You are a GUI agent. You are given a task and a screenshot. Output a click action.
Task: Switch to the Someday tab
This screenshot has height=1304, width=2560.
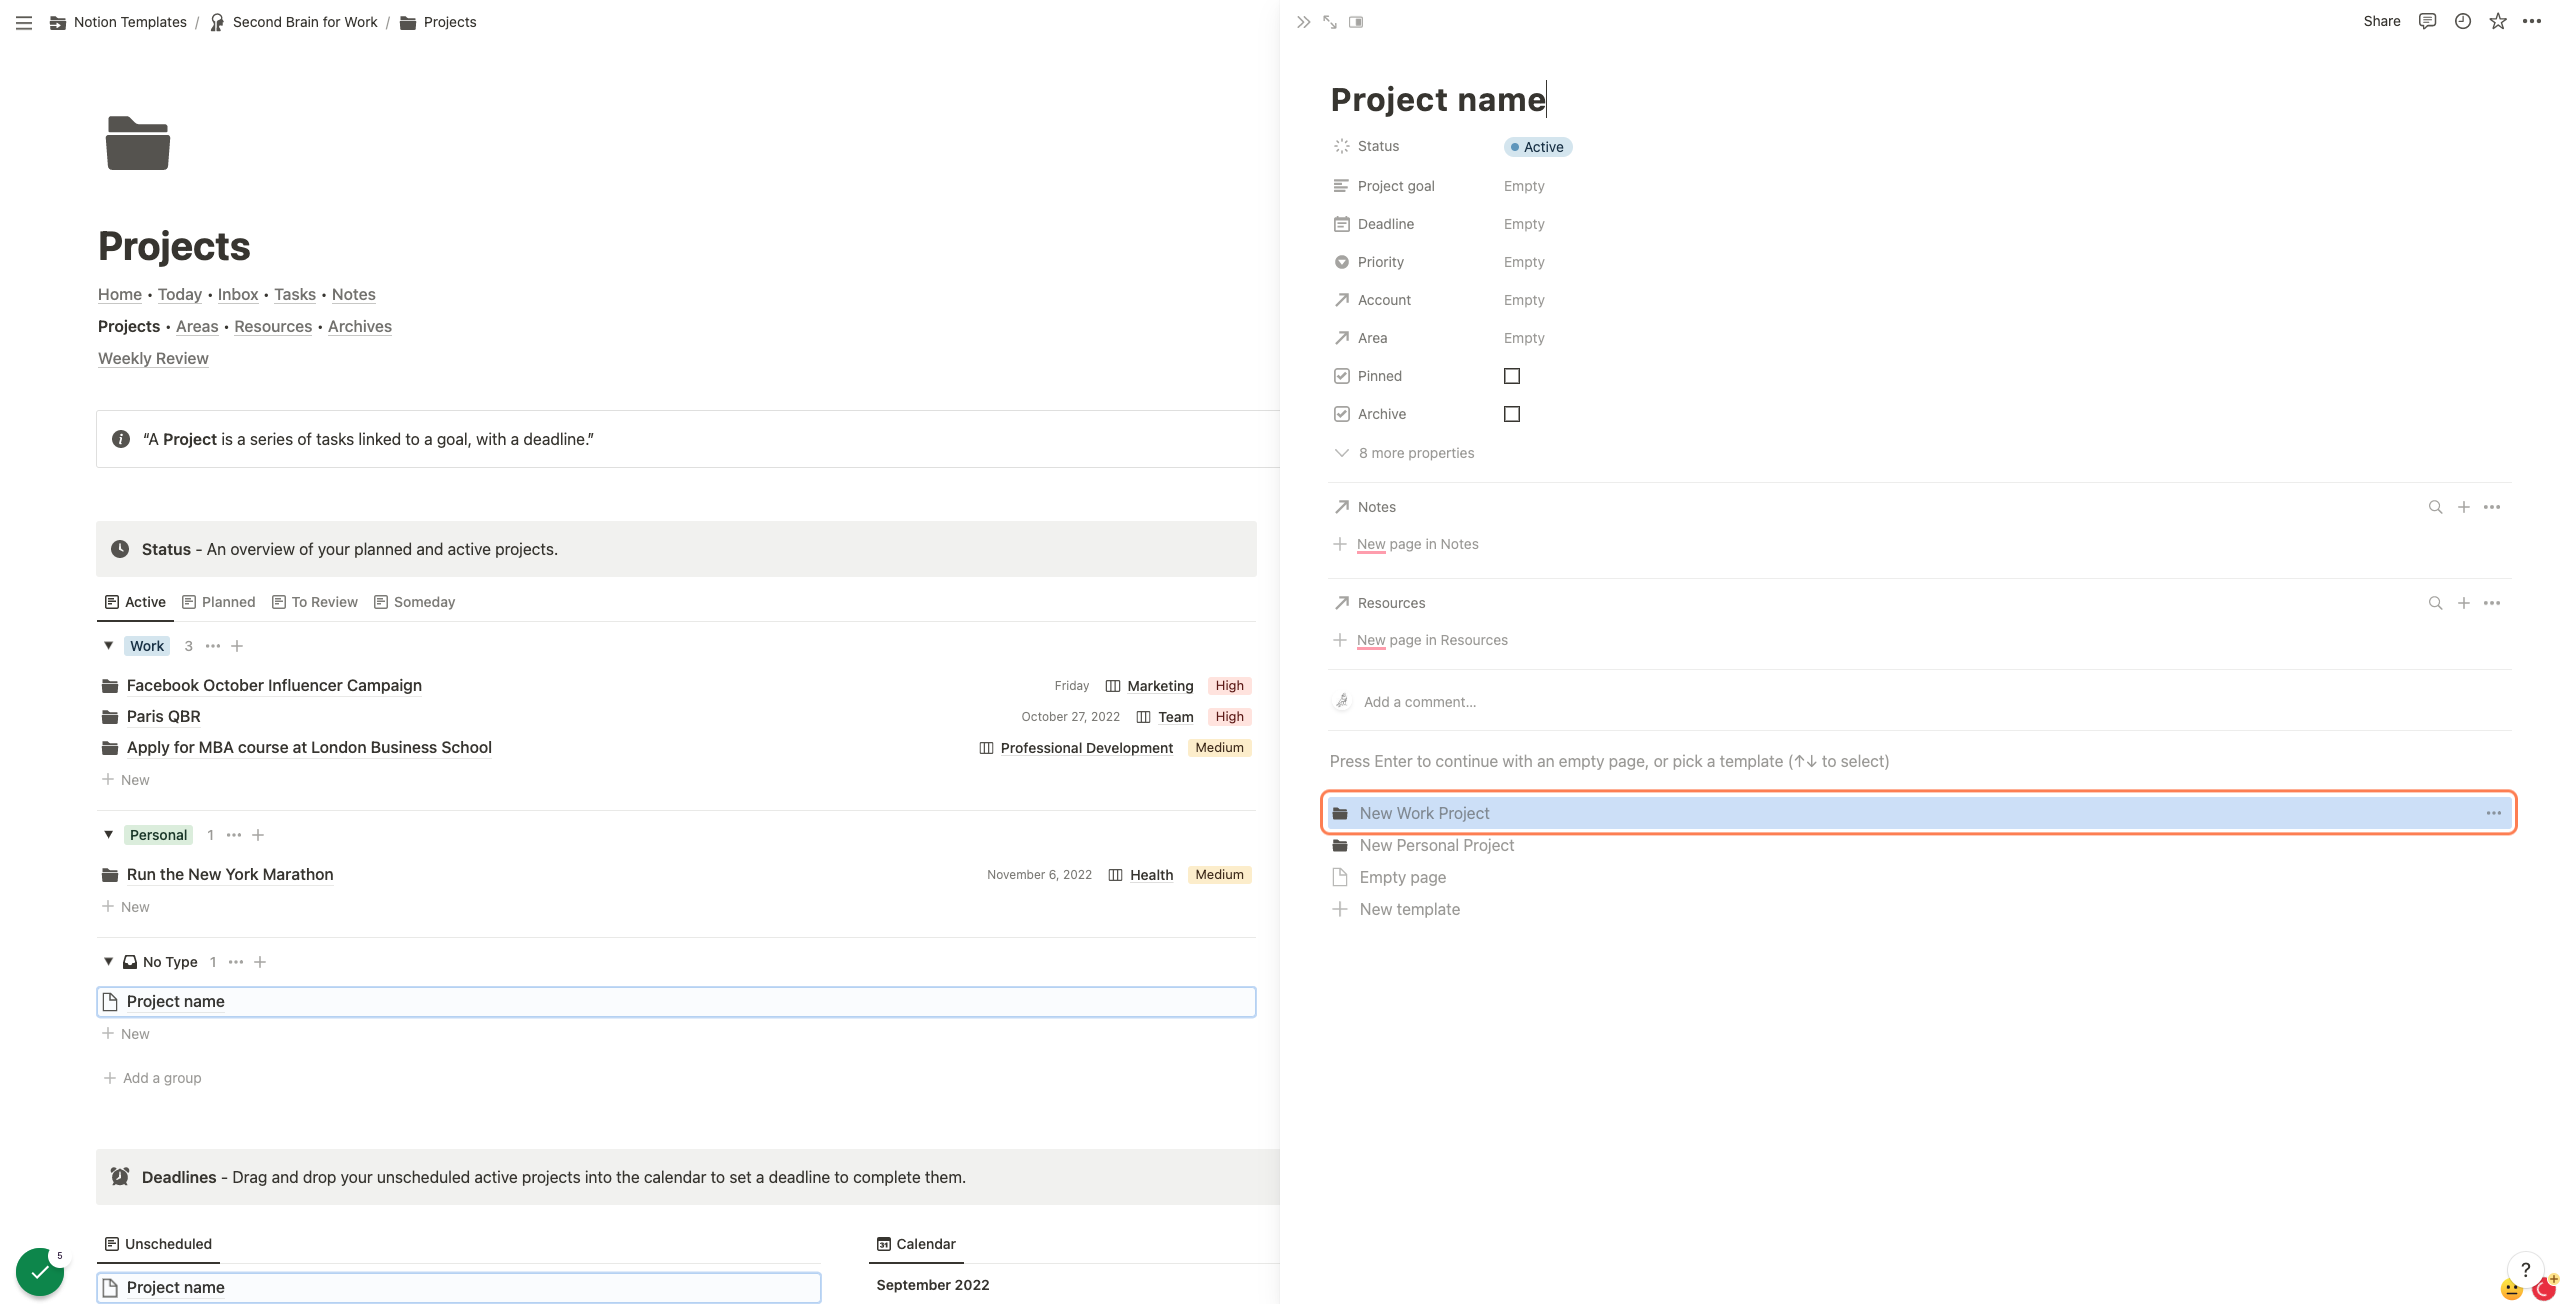(x=415, y=602)
